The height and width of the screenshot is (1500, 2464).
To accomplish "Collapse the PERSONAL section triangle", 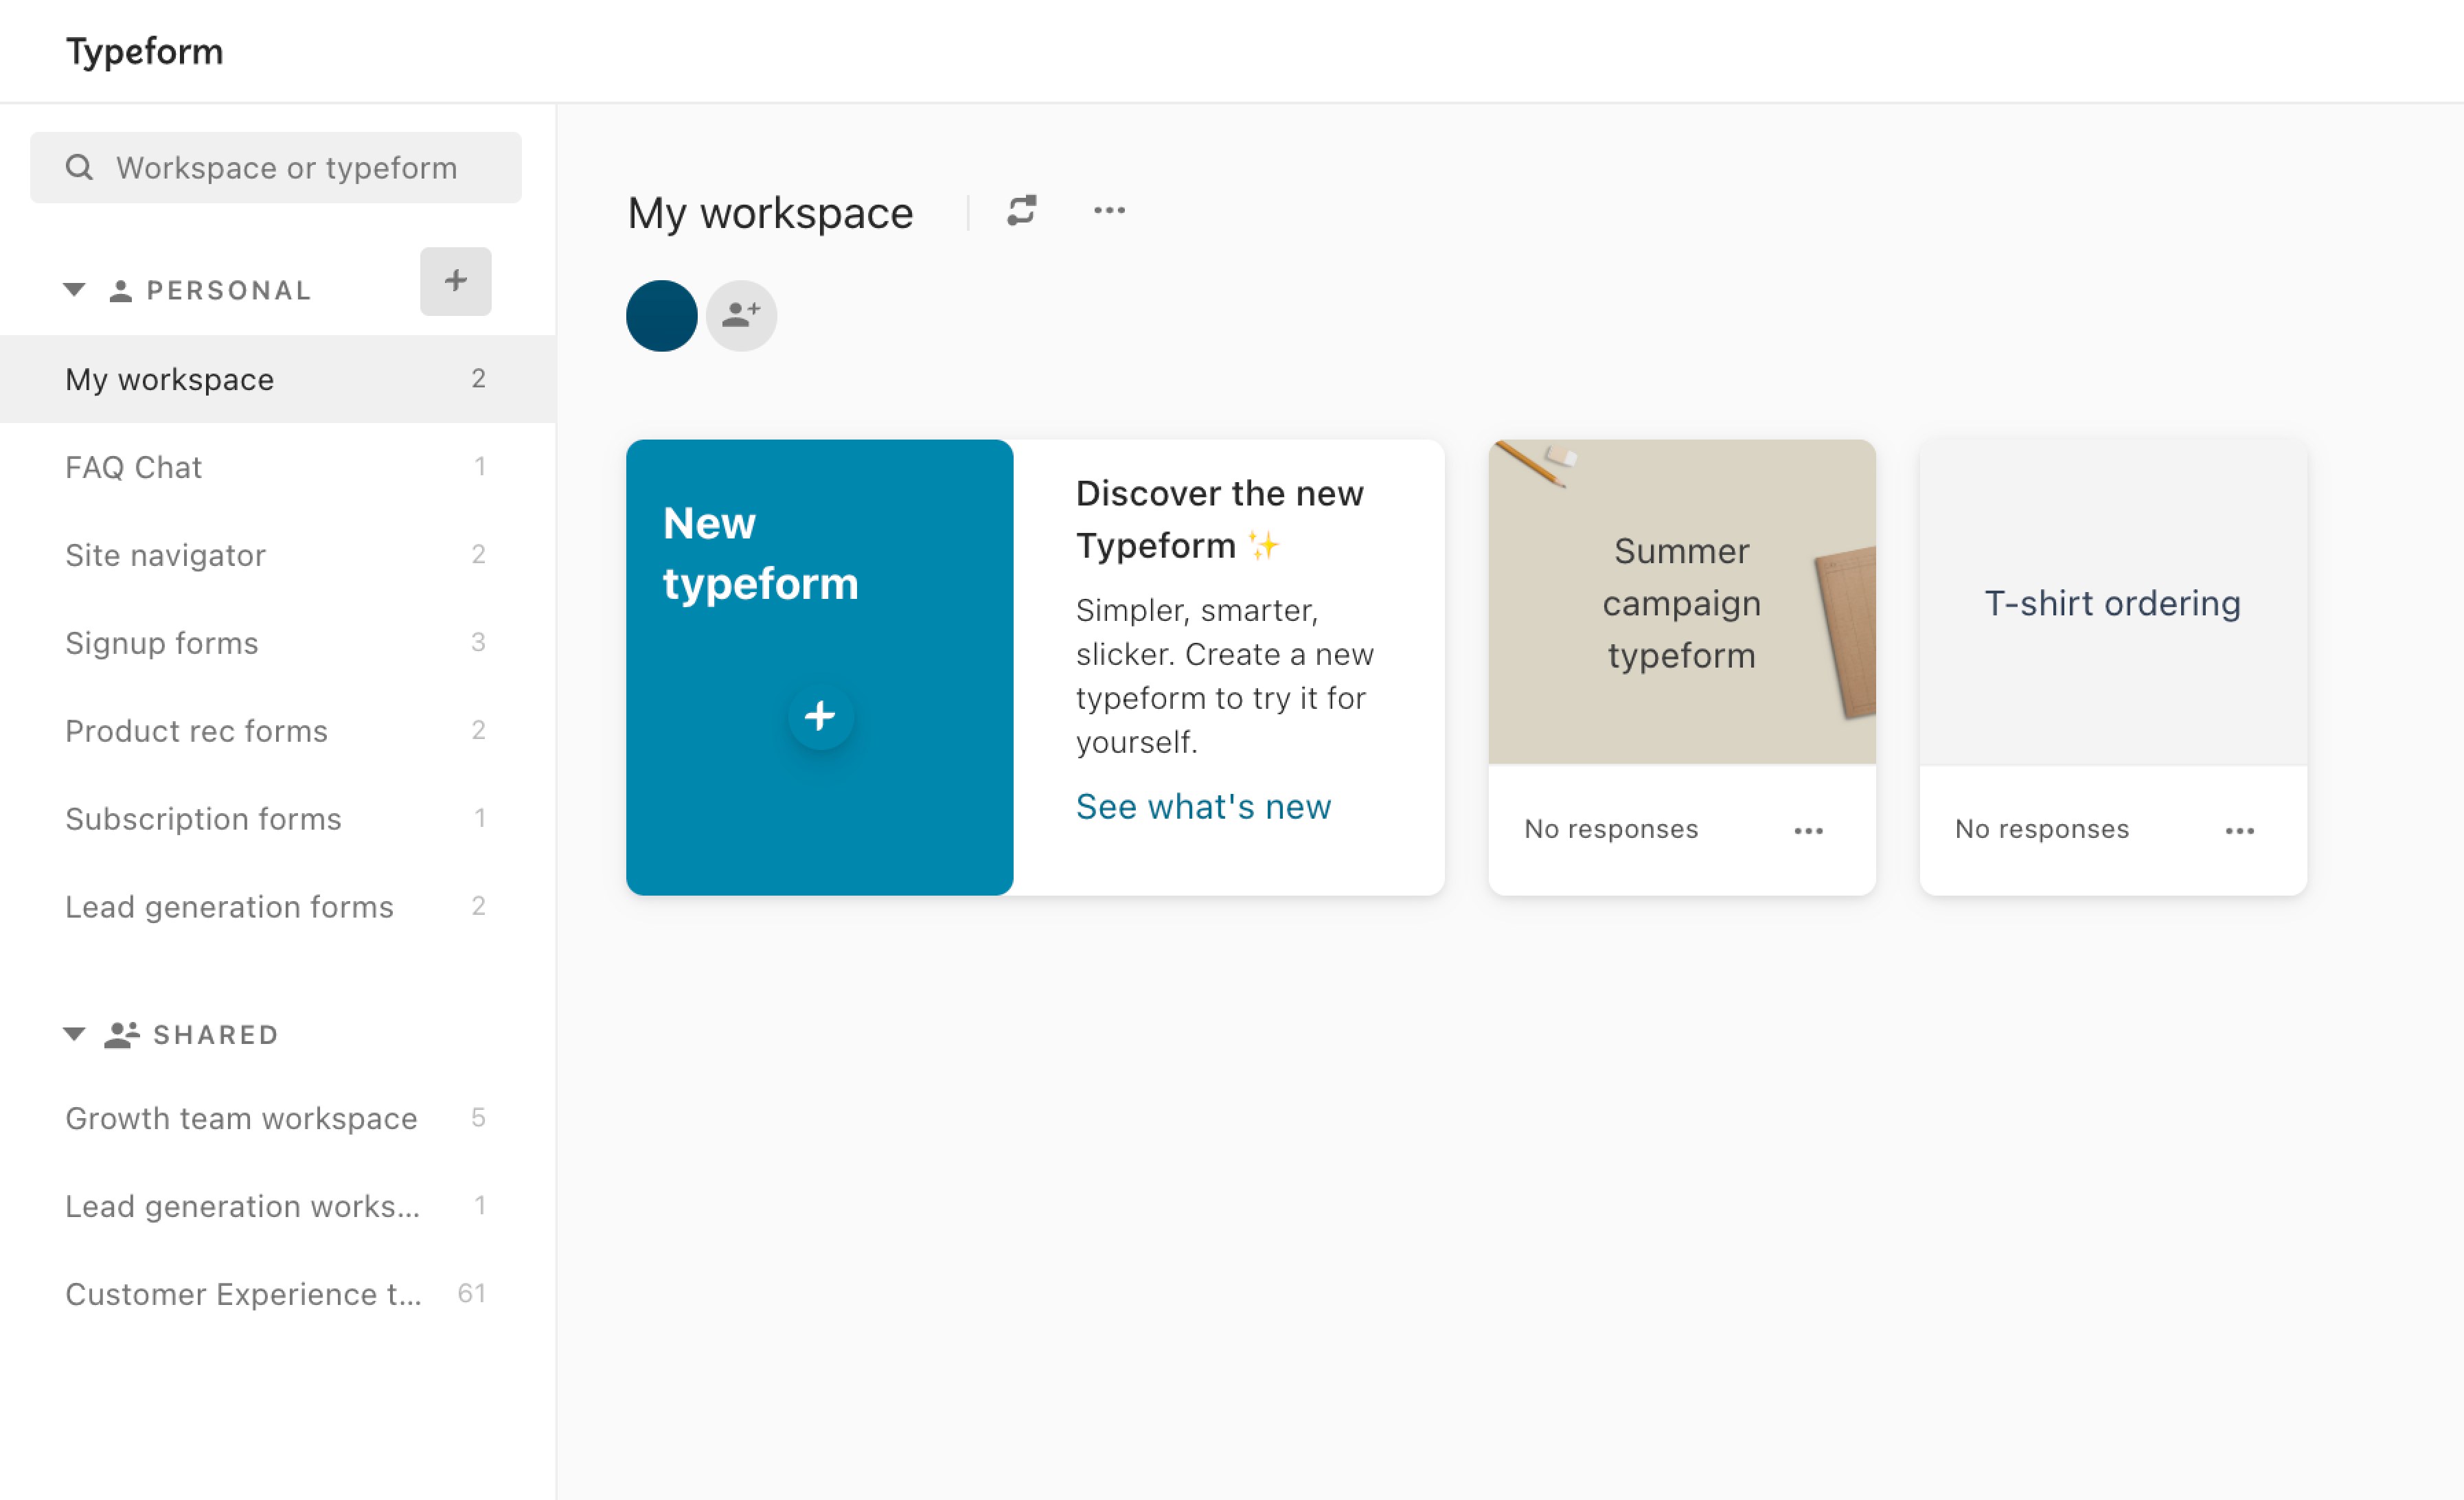I will click(x=74, y=290).
